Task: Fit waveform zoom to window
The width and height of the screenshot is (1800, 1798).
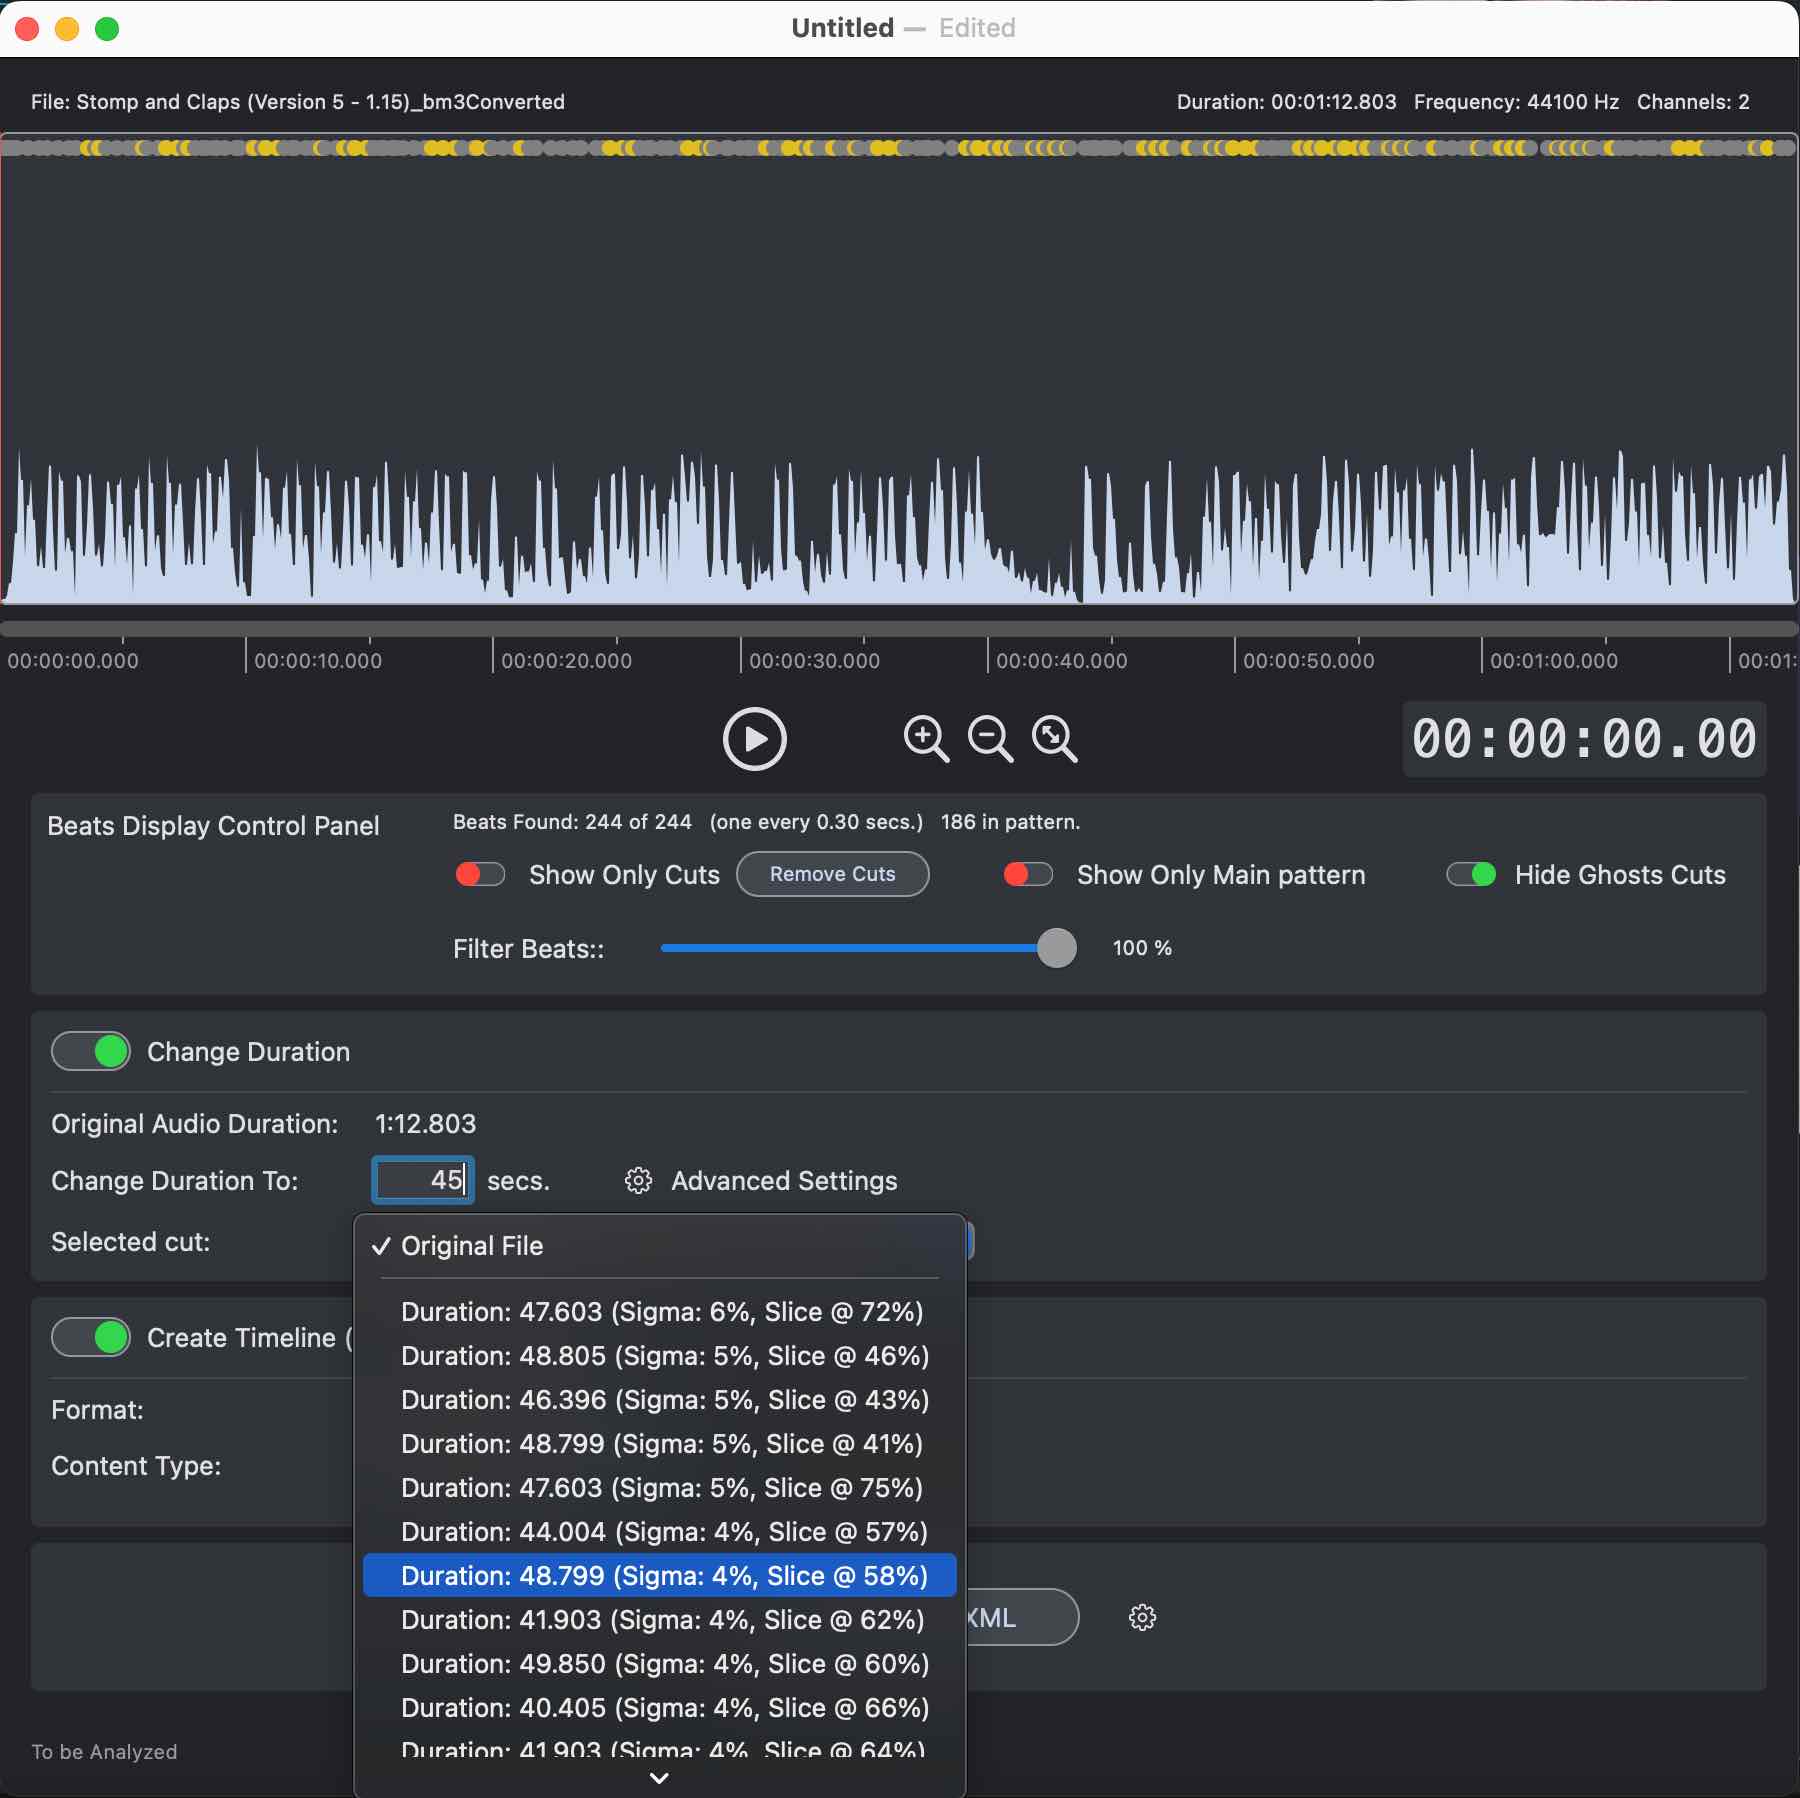Action: pyautogui.click(x=1055, y=739)
